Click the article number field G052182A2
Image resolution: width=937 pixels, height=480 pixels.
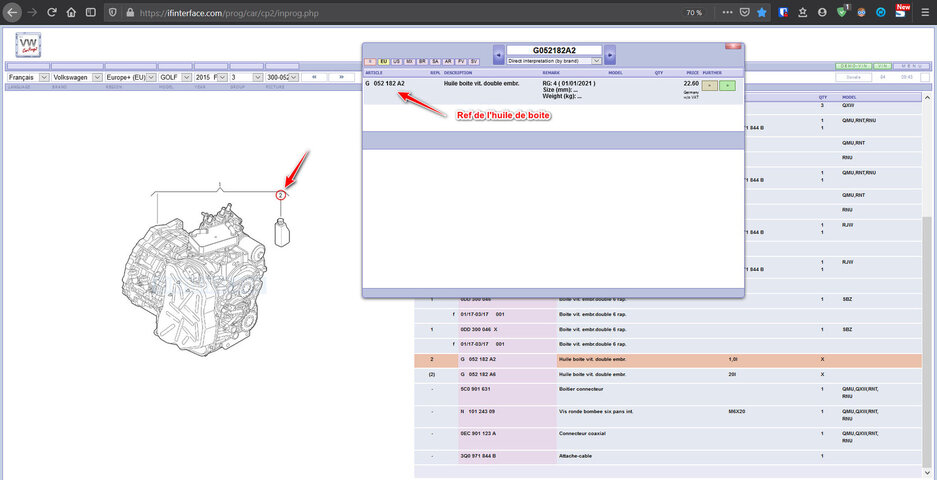pos(554,50)
